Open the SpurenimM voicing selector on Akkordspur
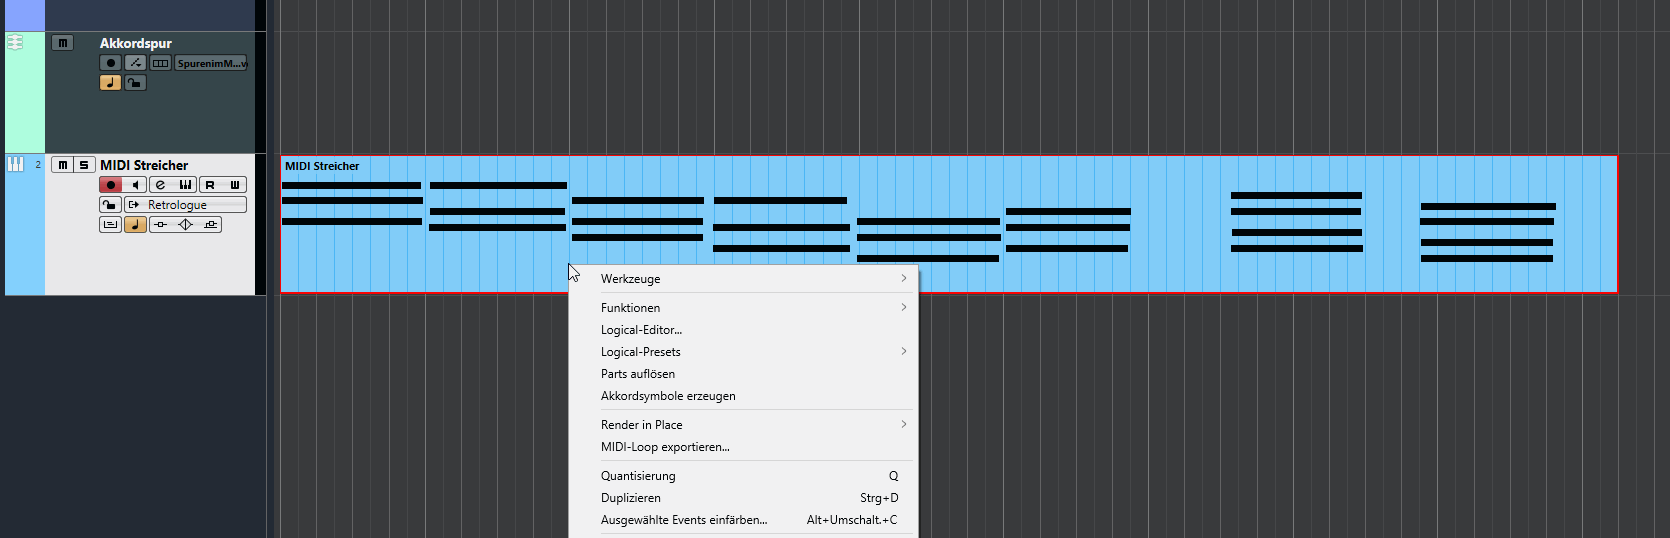The height and width of the screenshot is (538, 1670). (x=211, y=63)
